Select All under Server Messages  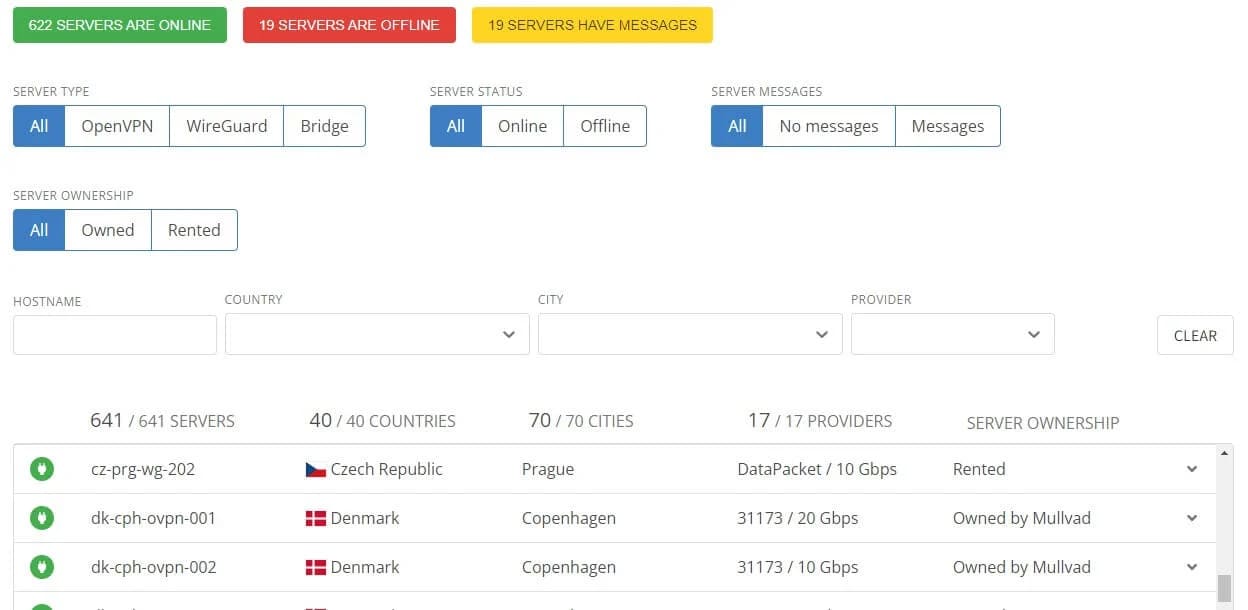click(737, 126)
